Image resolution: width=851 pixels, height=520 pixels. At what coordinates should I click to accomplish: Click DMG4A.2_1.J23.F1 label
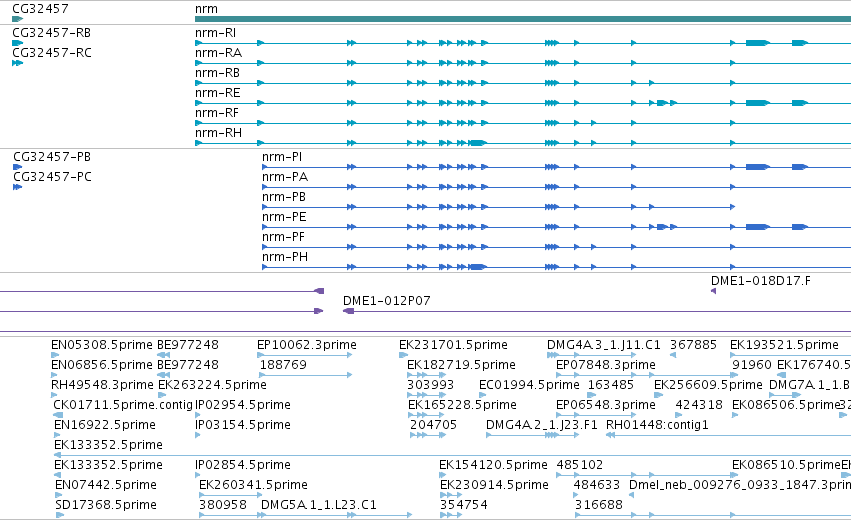pos(541,426)
